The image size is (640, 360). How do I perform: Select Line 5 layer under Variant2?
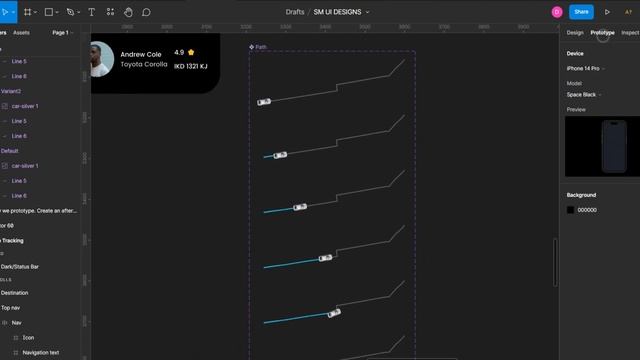[x=19, y=121]
